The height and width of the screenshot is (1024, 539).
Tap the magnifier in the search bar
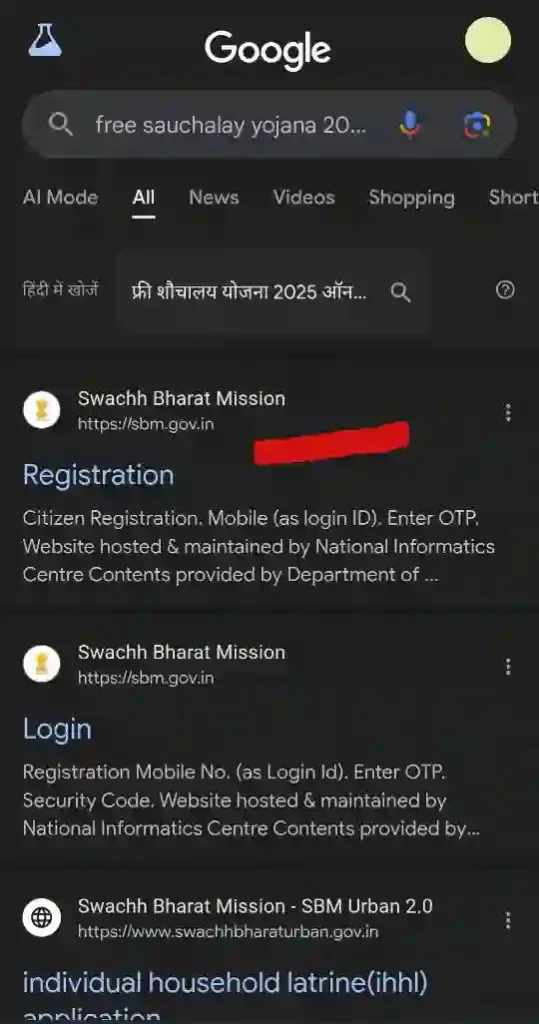coord(61,124)
